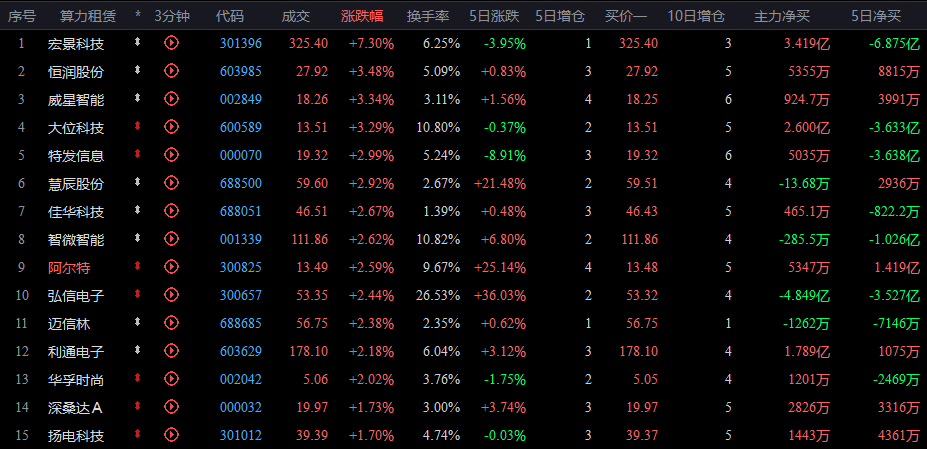Viewport: 927px width, 449px height.
Task: Open 3-minute chart icon for 宏景科技
Action: click(x=171, y=43)
